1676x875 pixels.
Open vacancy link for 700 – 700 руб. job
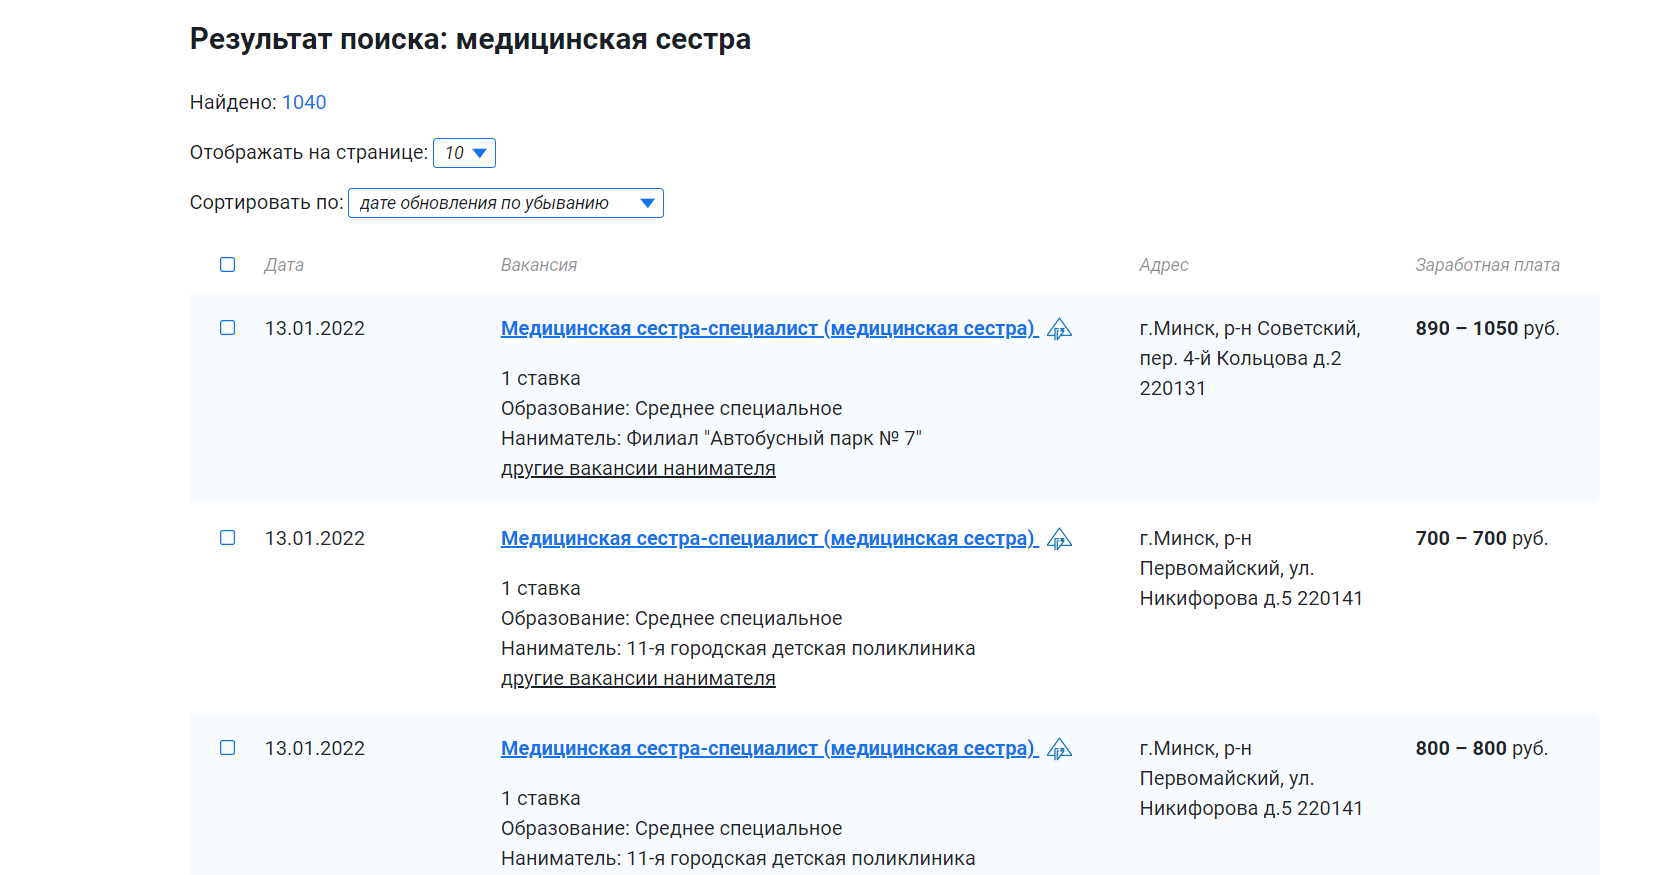point(769,538)
